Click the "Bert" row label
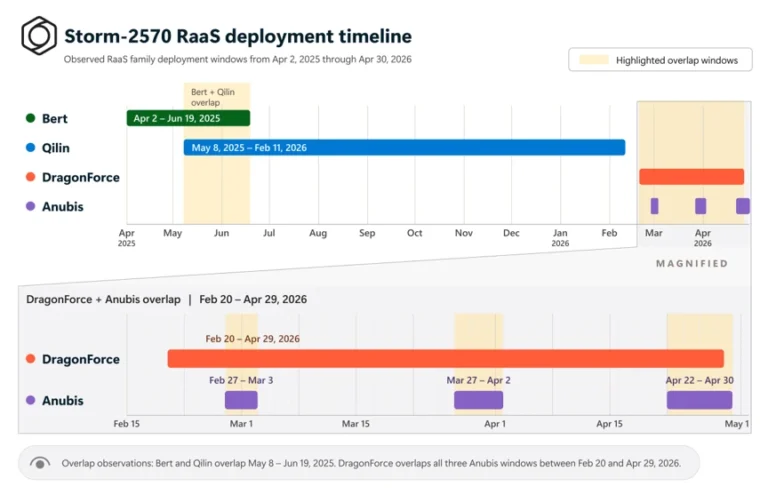 pyautogui.click(x=54, y=118)
